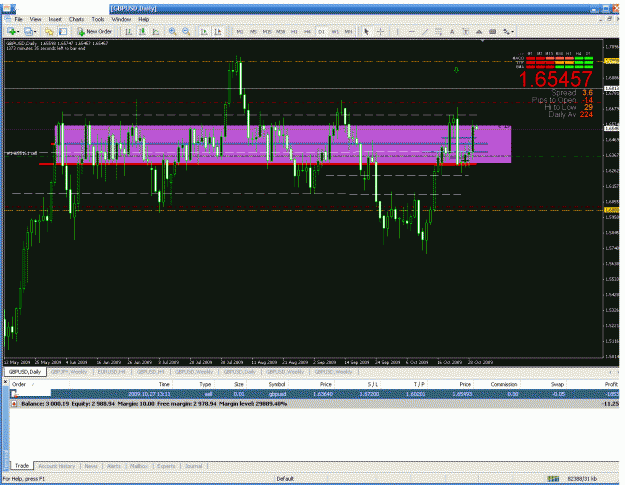
Task: Select the M30 timeframe
Action: 281,31
